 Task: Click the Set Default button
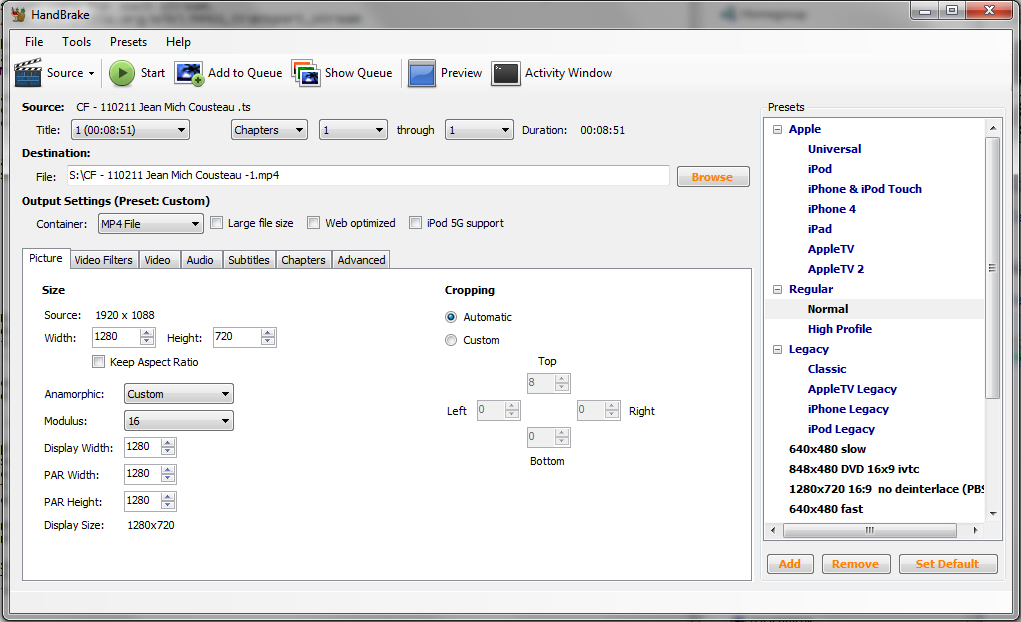948,564
